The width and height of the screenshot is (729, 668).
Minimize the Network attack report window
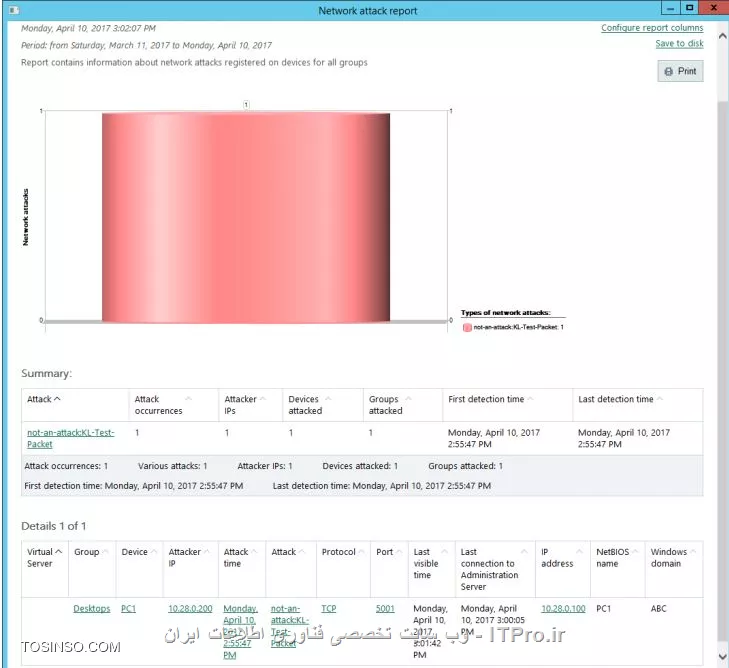point(670,8)
